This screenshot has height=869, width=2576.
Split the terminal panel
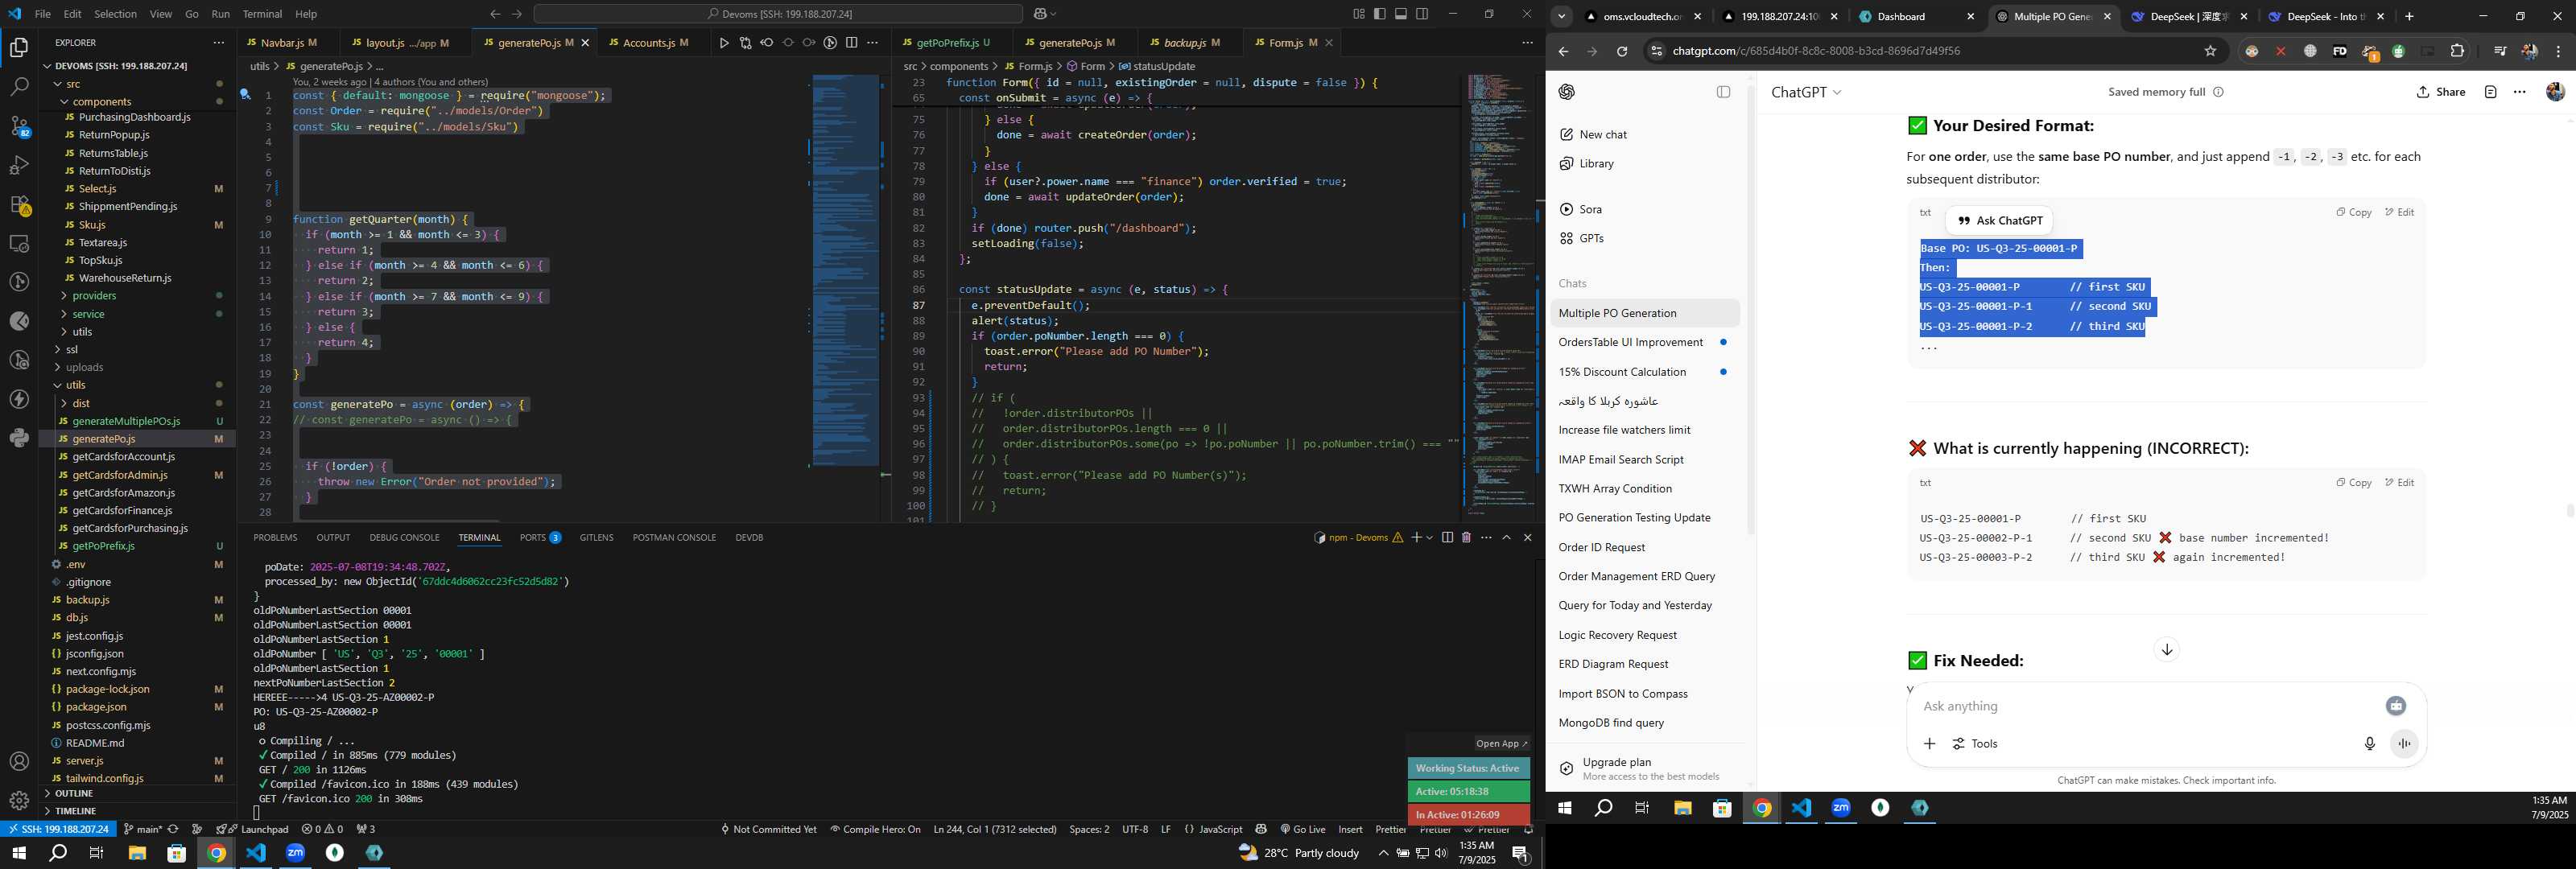click(x=1447, y=538)
